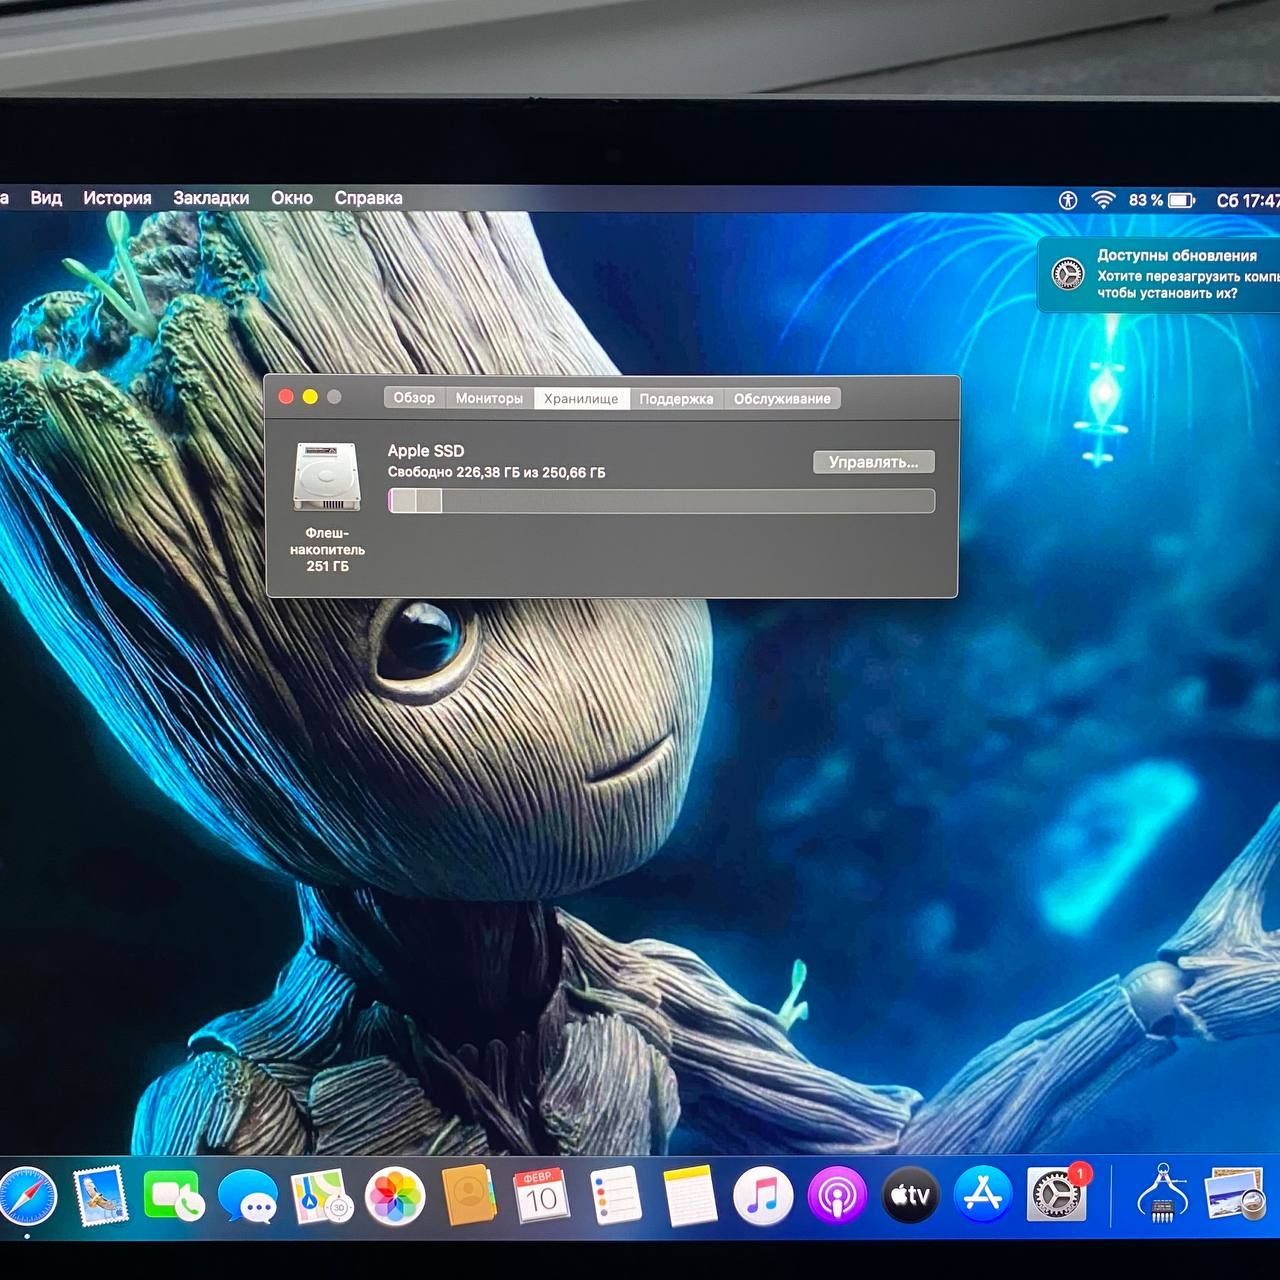This screenshot has width=1280, height=1280.
Task: Open Safari from the Dock
Action: [x=27, y=1197]
